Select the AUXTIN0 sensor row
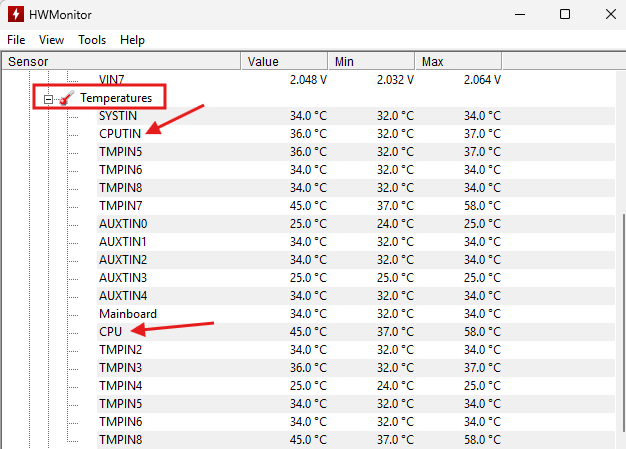This screenshot has width=626, height=449. click(355, 224)
